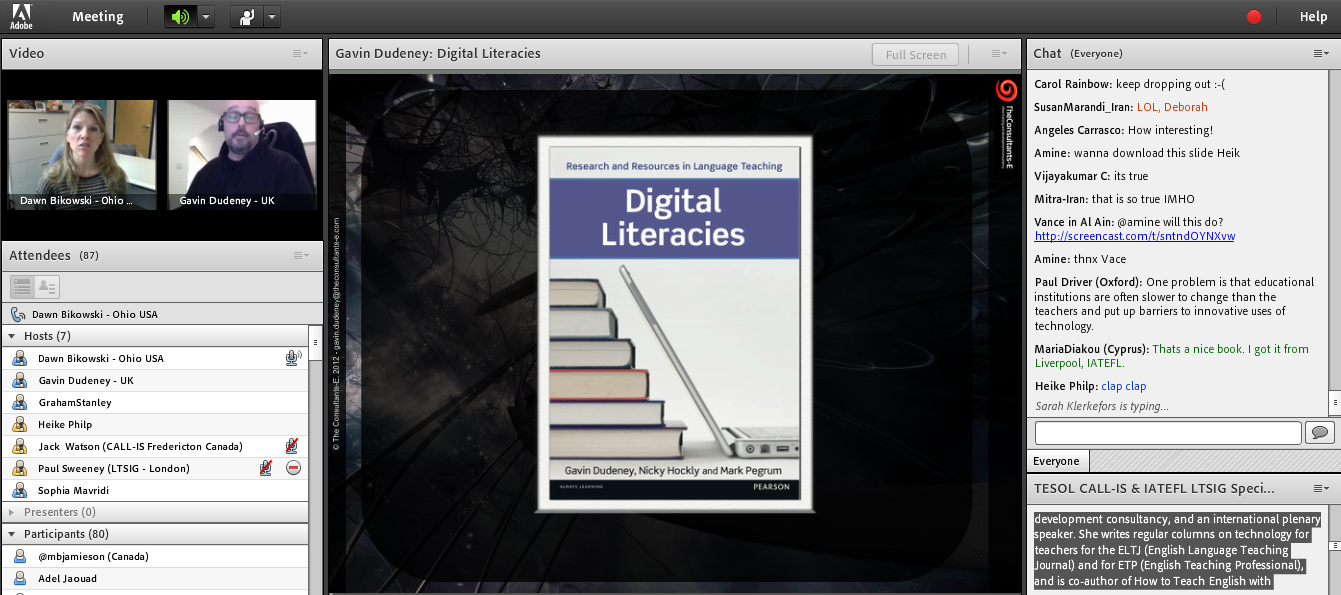The width and height of the screenshot is (1341, 595).
Task: Open the raise hand status dropdown arrow
Action: click(272, 17)
